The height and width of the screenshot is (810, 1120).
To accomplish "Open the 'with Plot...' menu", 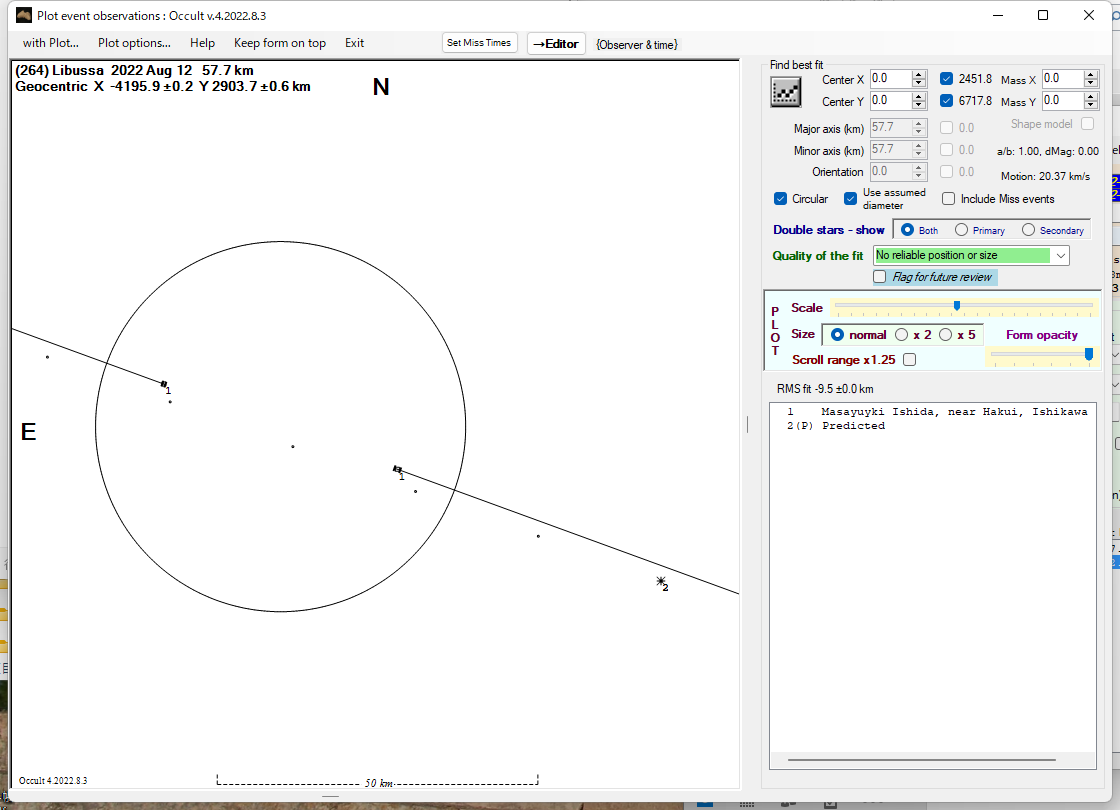I will click(51, 43).
